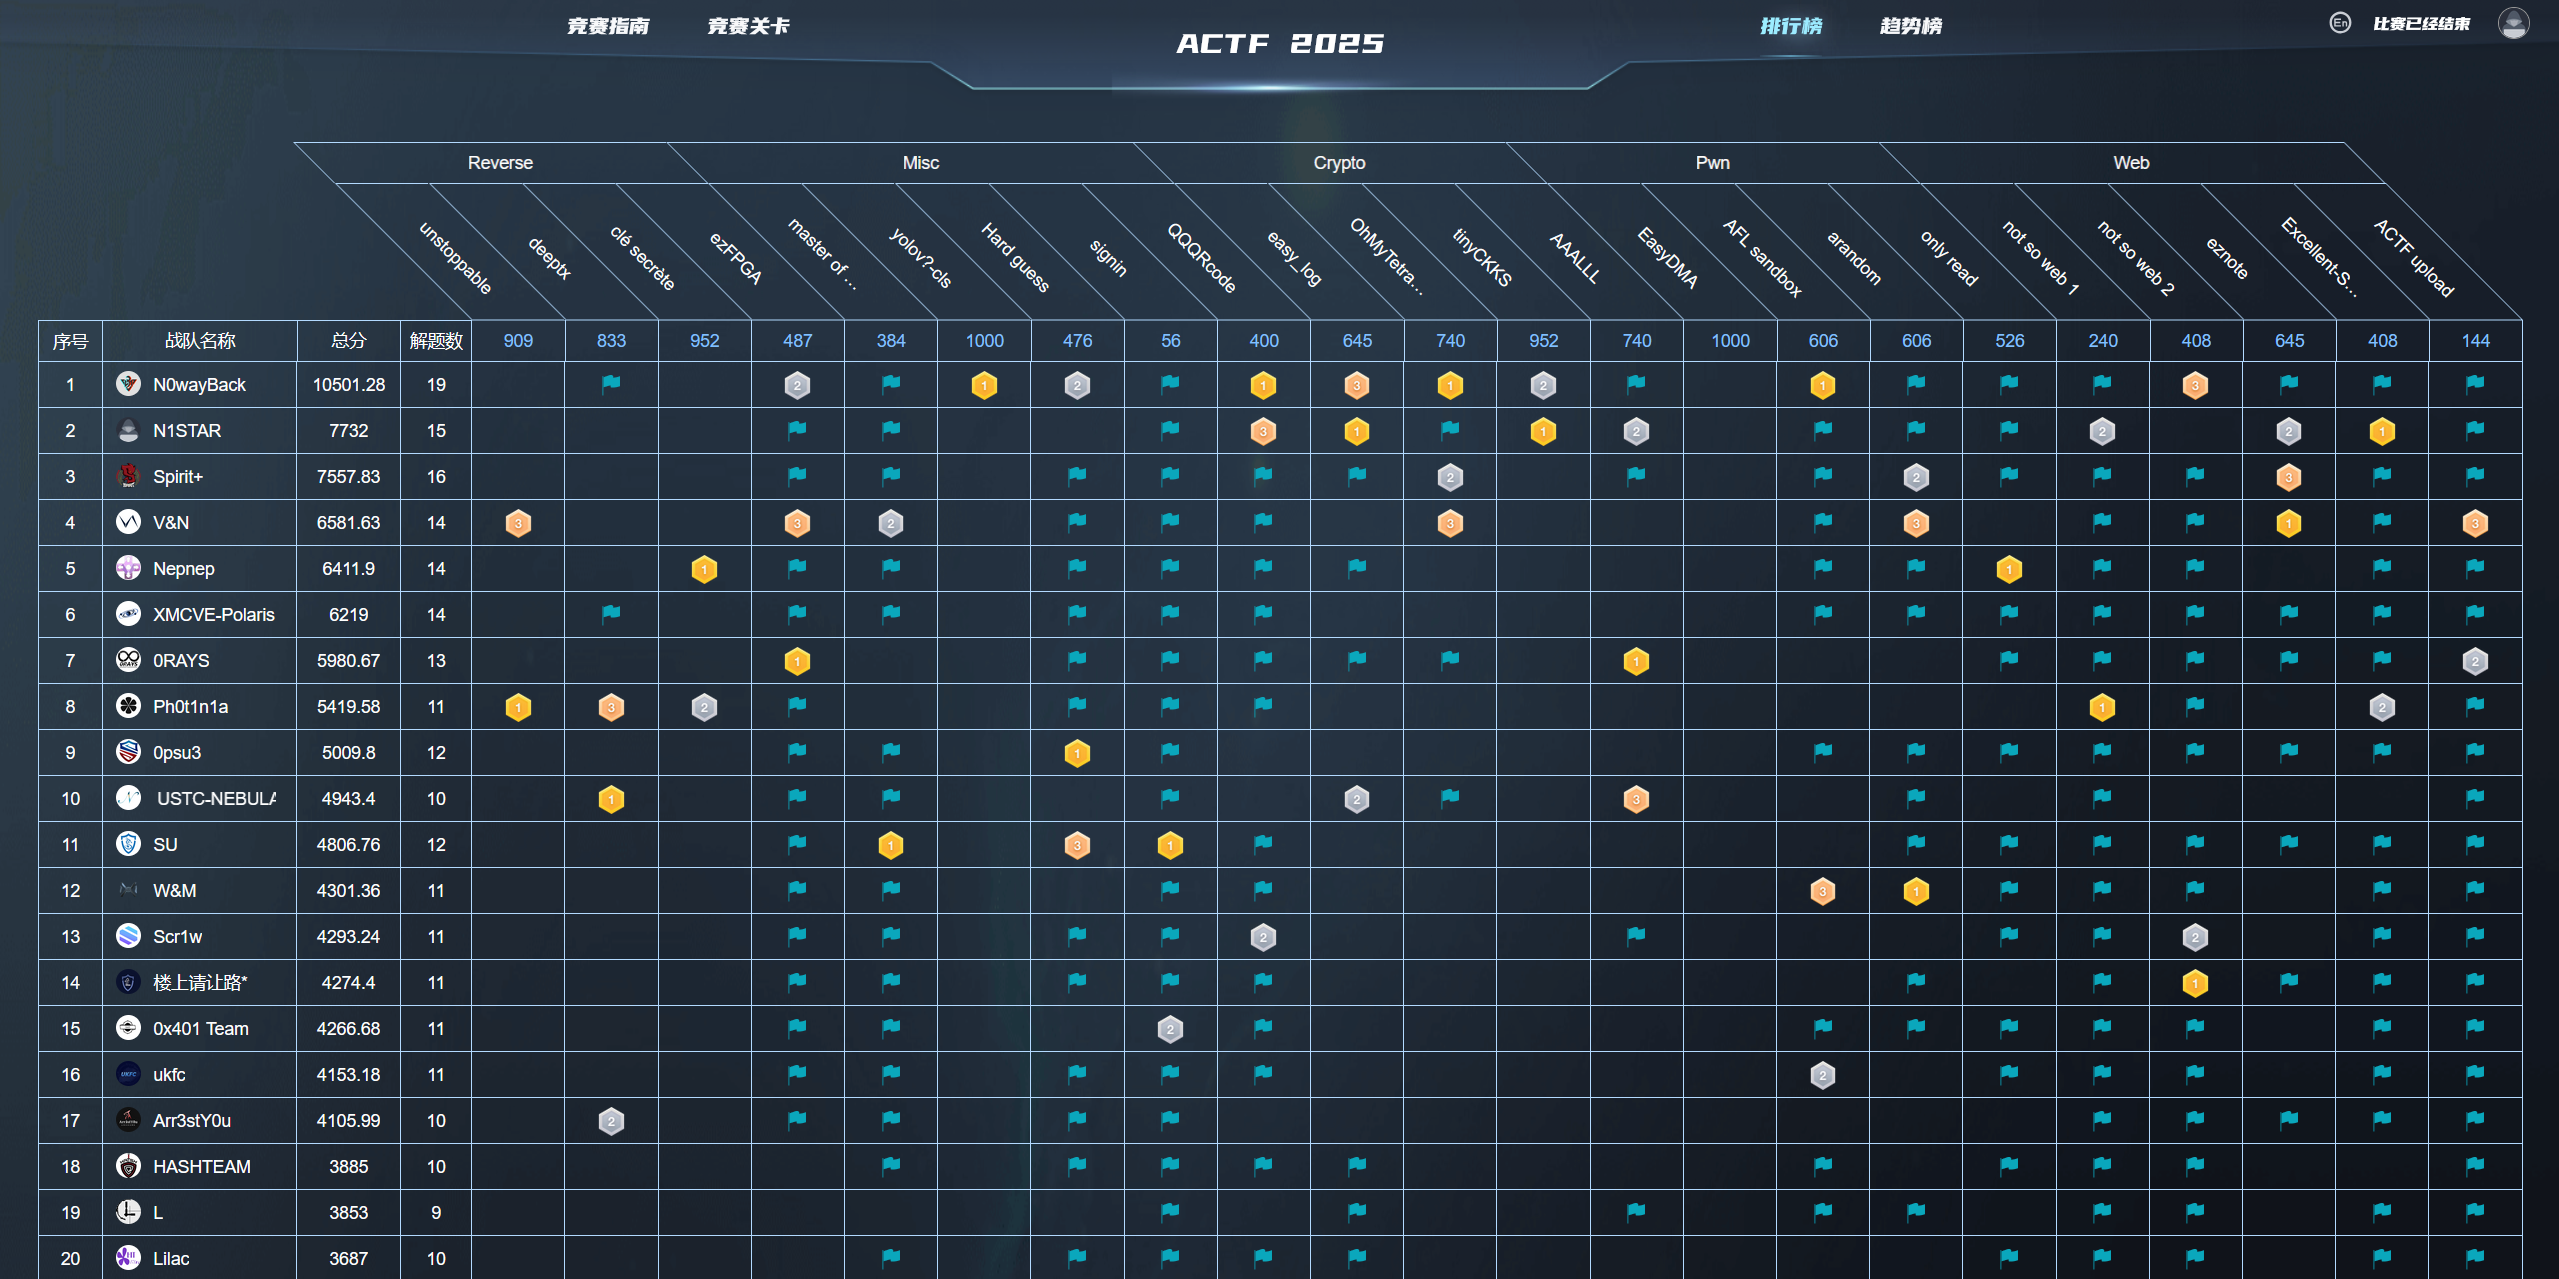Select the 排行榜 tab
This screenshot has height=1279, width=2559.
pyautogui.click(x=1791, y=26)
